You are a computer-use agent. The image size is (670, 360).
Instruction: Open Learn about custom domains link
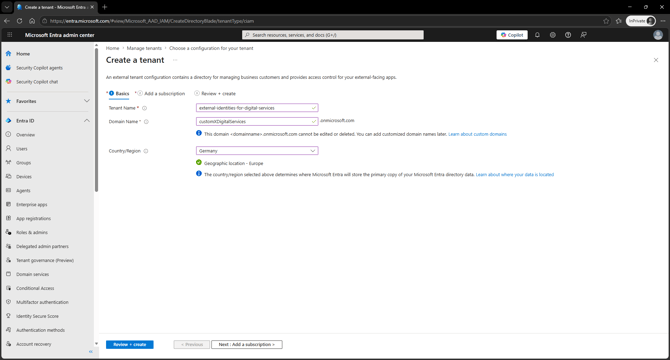477,134
